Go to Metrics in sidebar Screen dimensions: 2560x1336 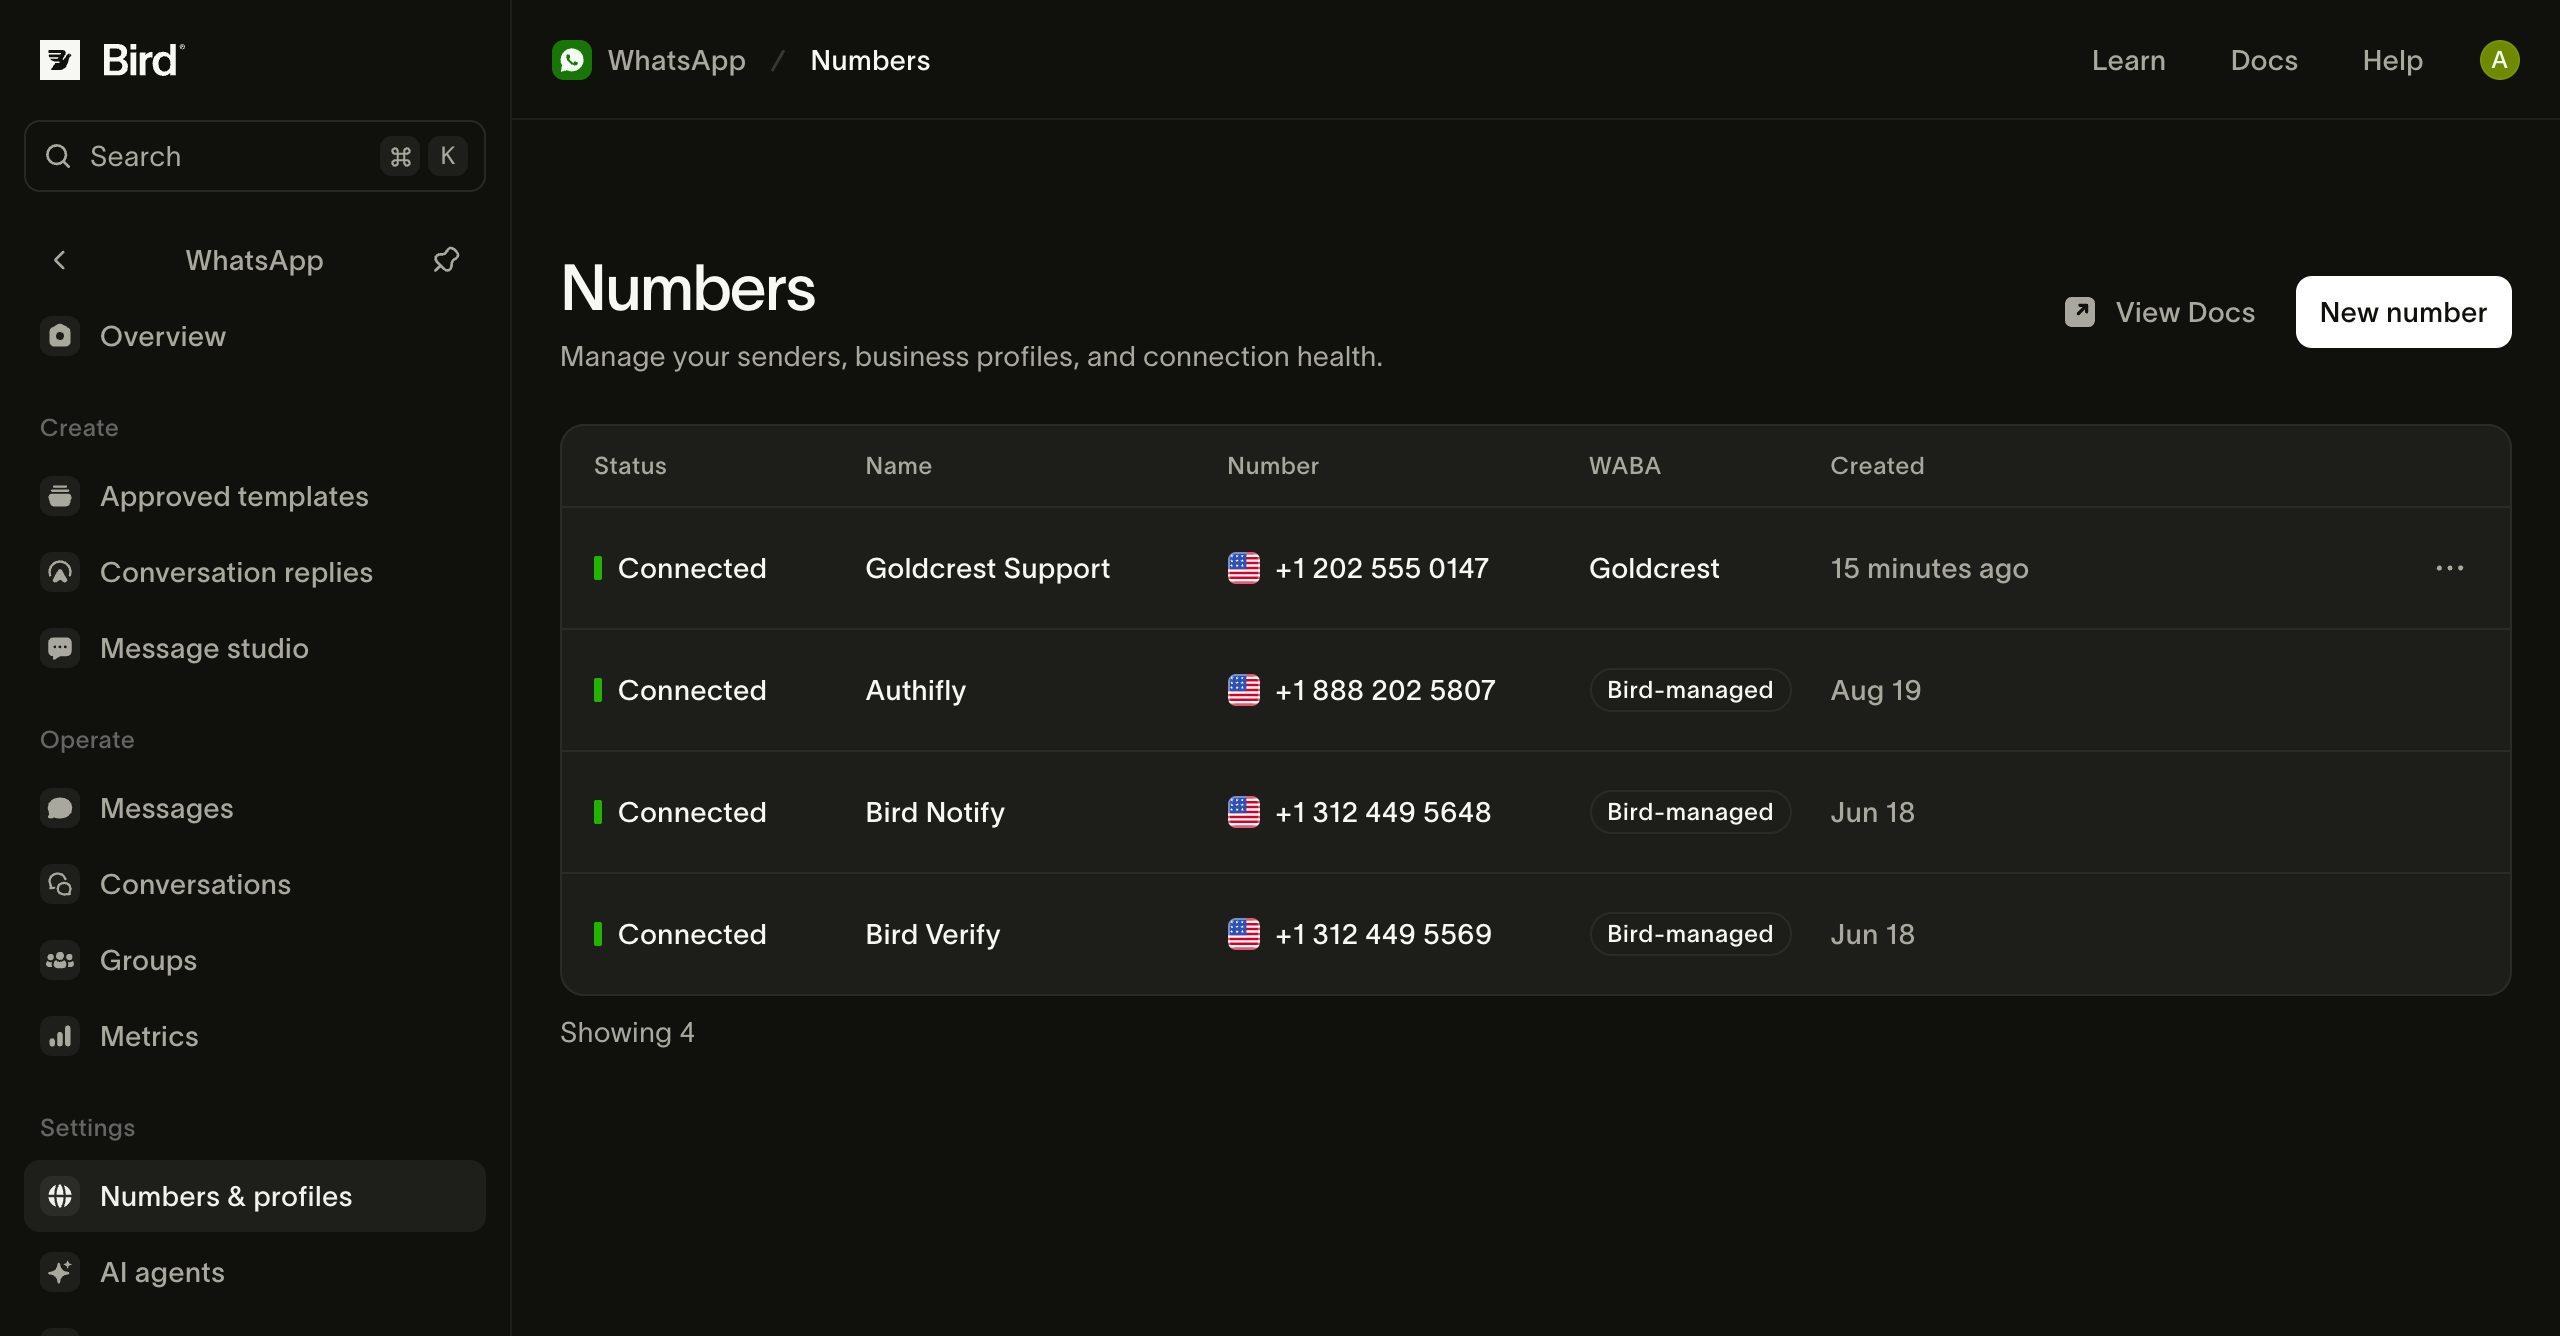coord(255,1036)
